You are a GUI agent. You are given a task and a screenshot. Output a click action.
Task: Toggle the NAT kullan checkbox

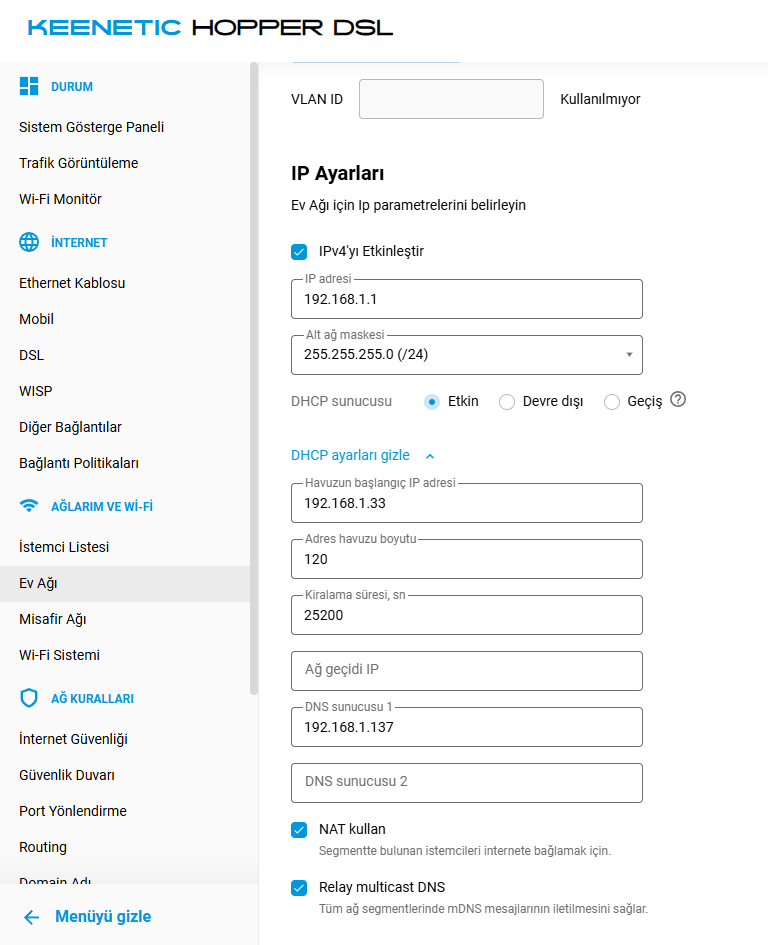tap(299, 830)
